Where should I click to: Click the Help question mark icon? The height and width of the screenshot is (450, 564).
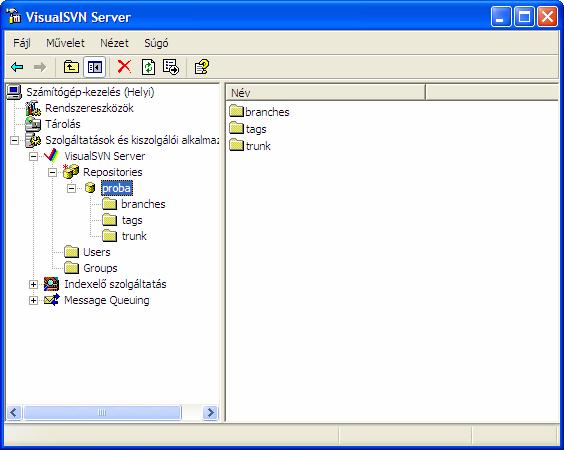pyautogui.click(x=201, y=67)
